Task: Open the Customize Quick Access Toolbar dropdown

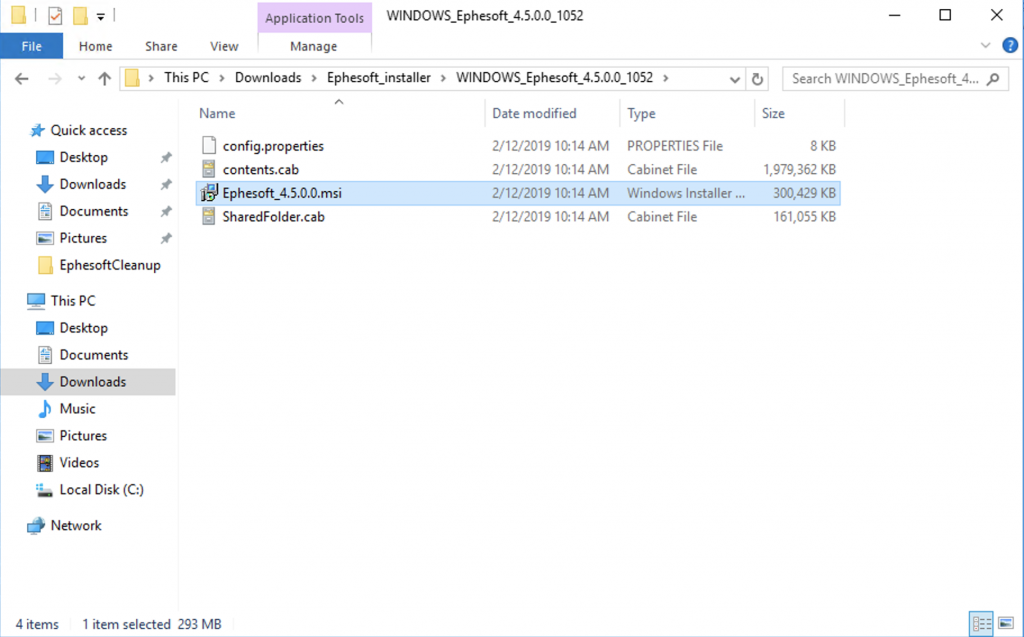Action: pos(101,16)
